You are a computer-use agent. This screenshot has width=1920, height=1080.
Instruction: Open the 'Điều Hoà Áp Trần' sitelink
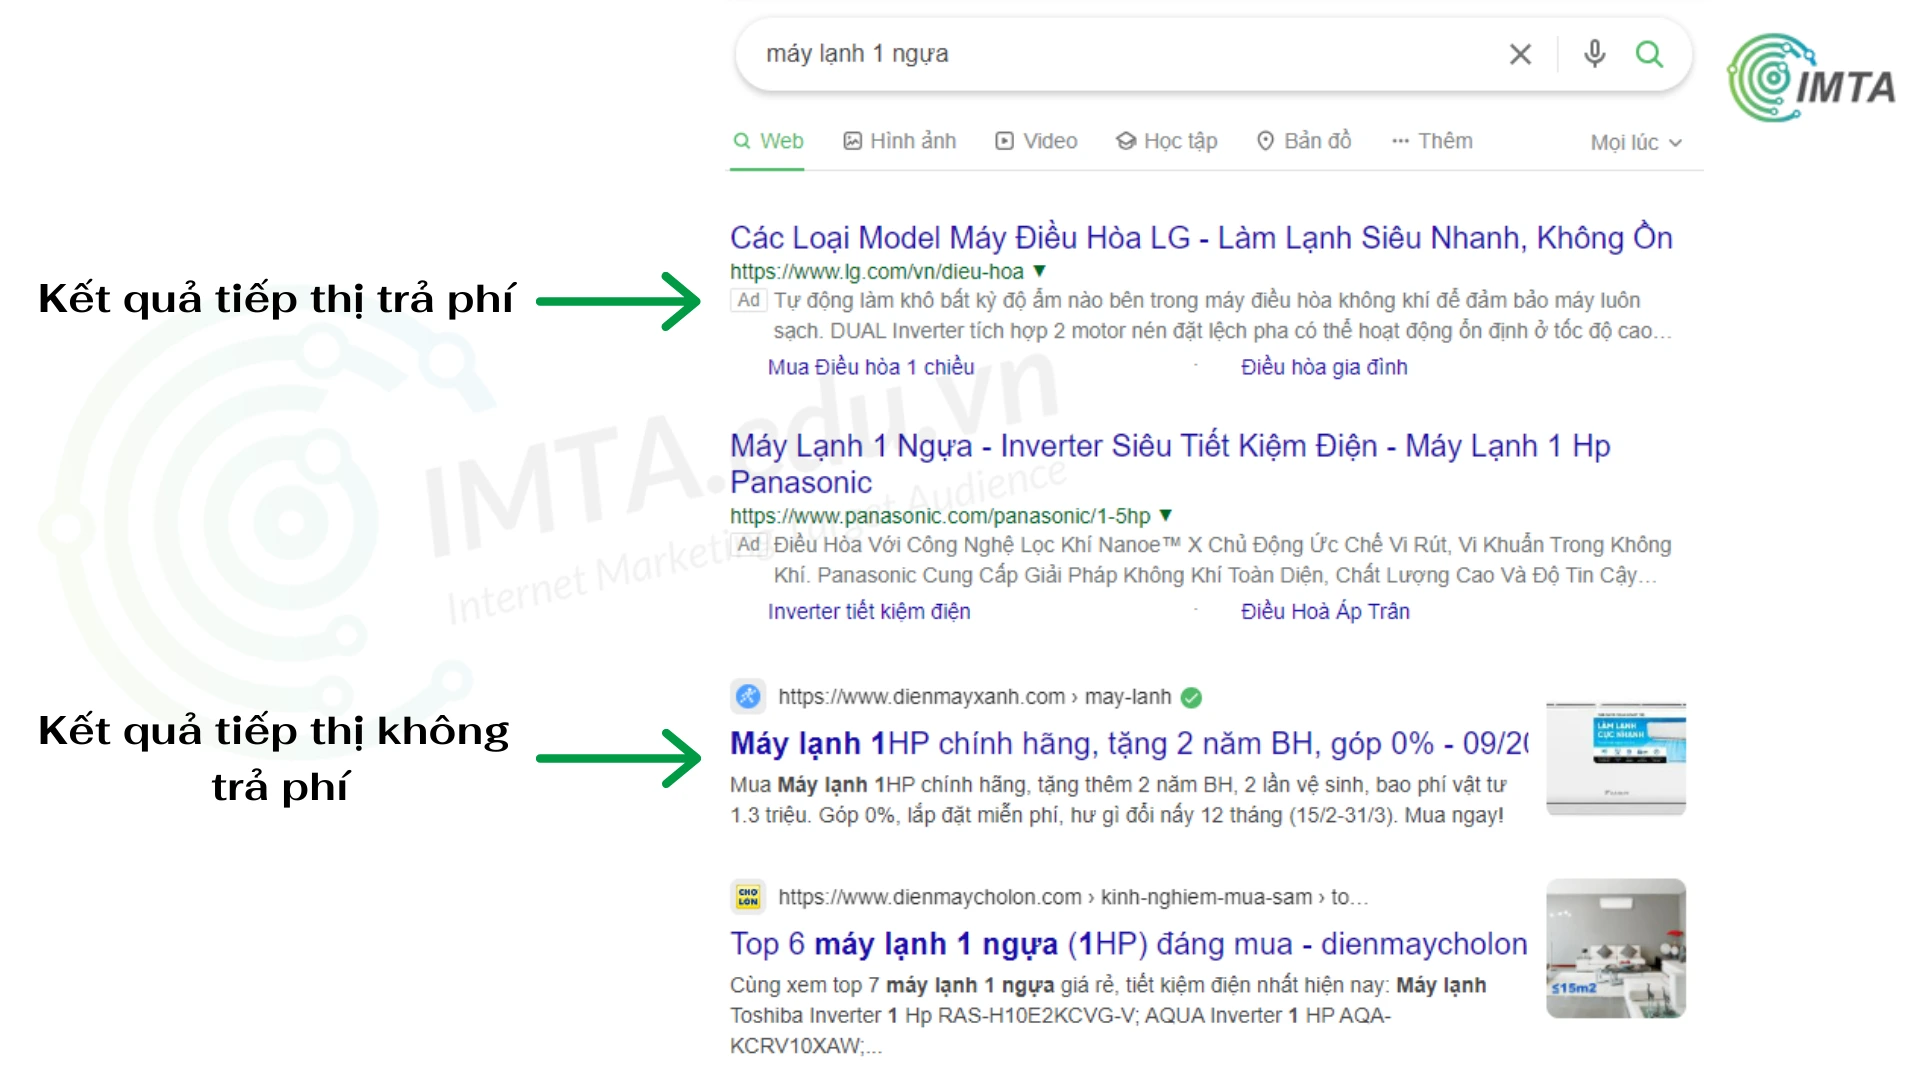pos(1325,611)
